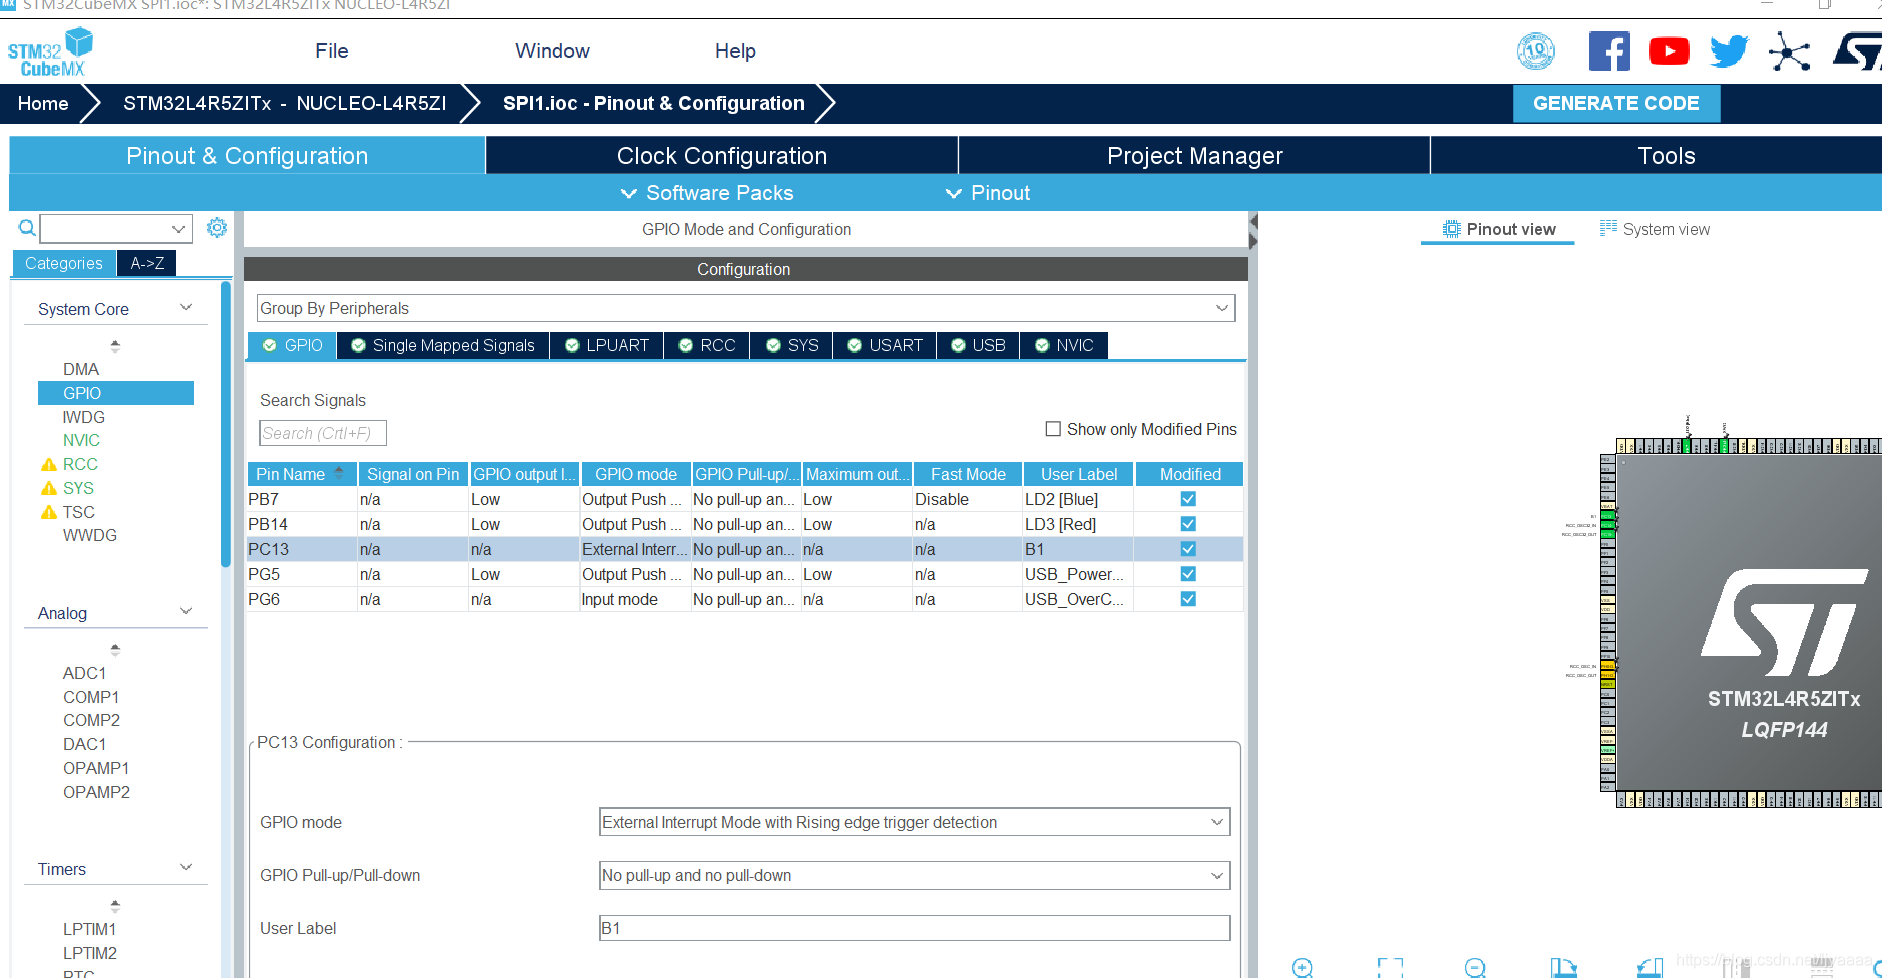Screen dimensions: 1882x978
Task: Fit the chip to the view
Action: pyautogui.click(x=1390, y=967)
